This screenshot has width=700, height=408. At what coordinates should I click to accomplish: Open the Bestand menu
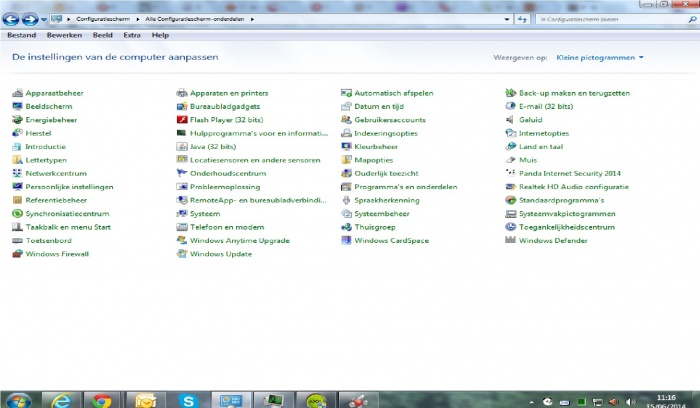(21, 35)
